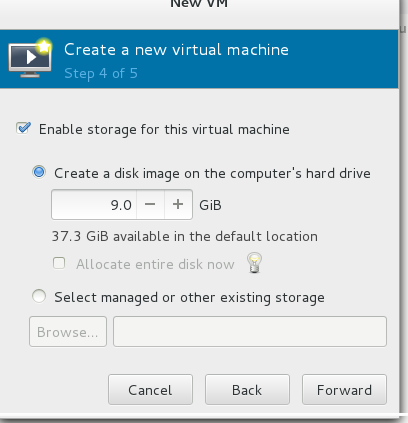Click the storage path text field
This screenshot has width=408, height=423.
(x=250, y=332)
